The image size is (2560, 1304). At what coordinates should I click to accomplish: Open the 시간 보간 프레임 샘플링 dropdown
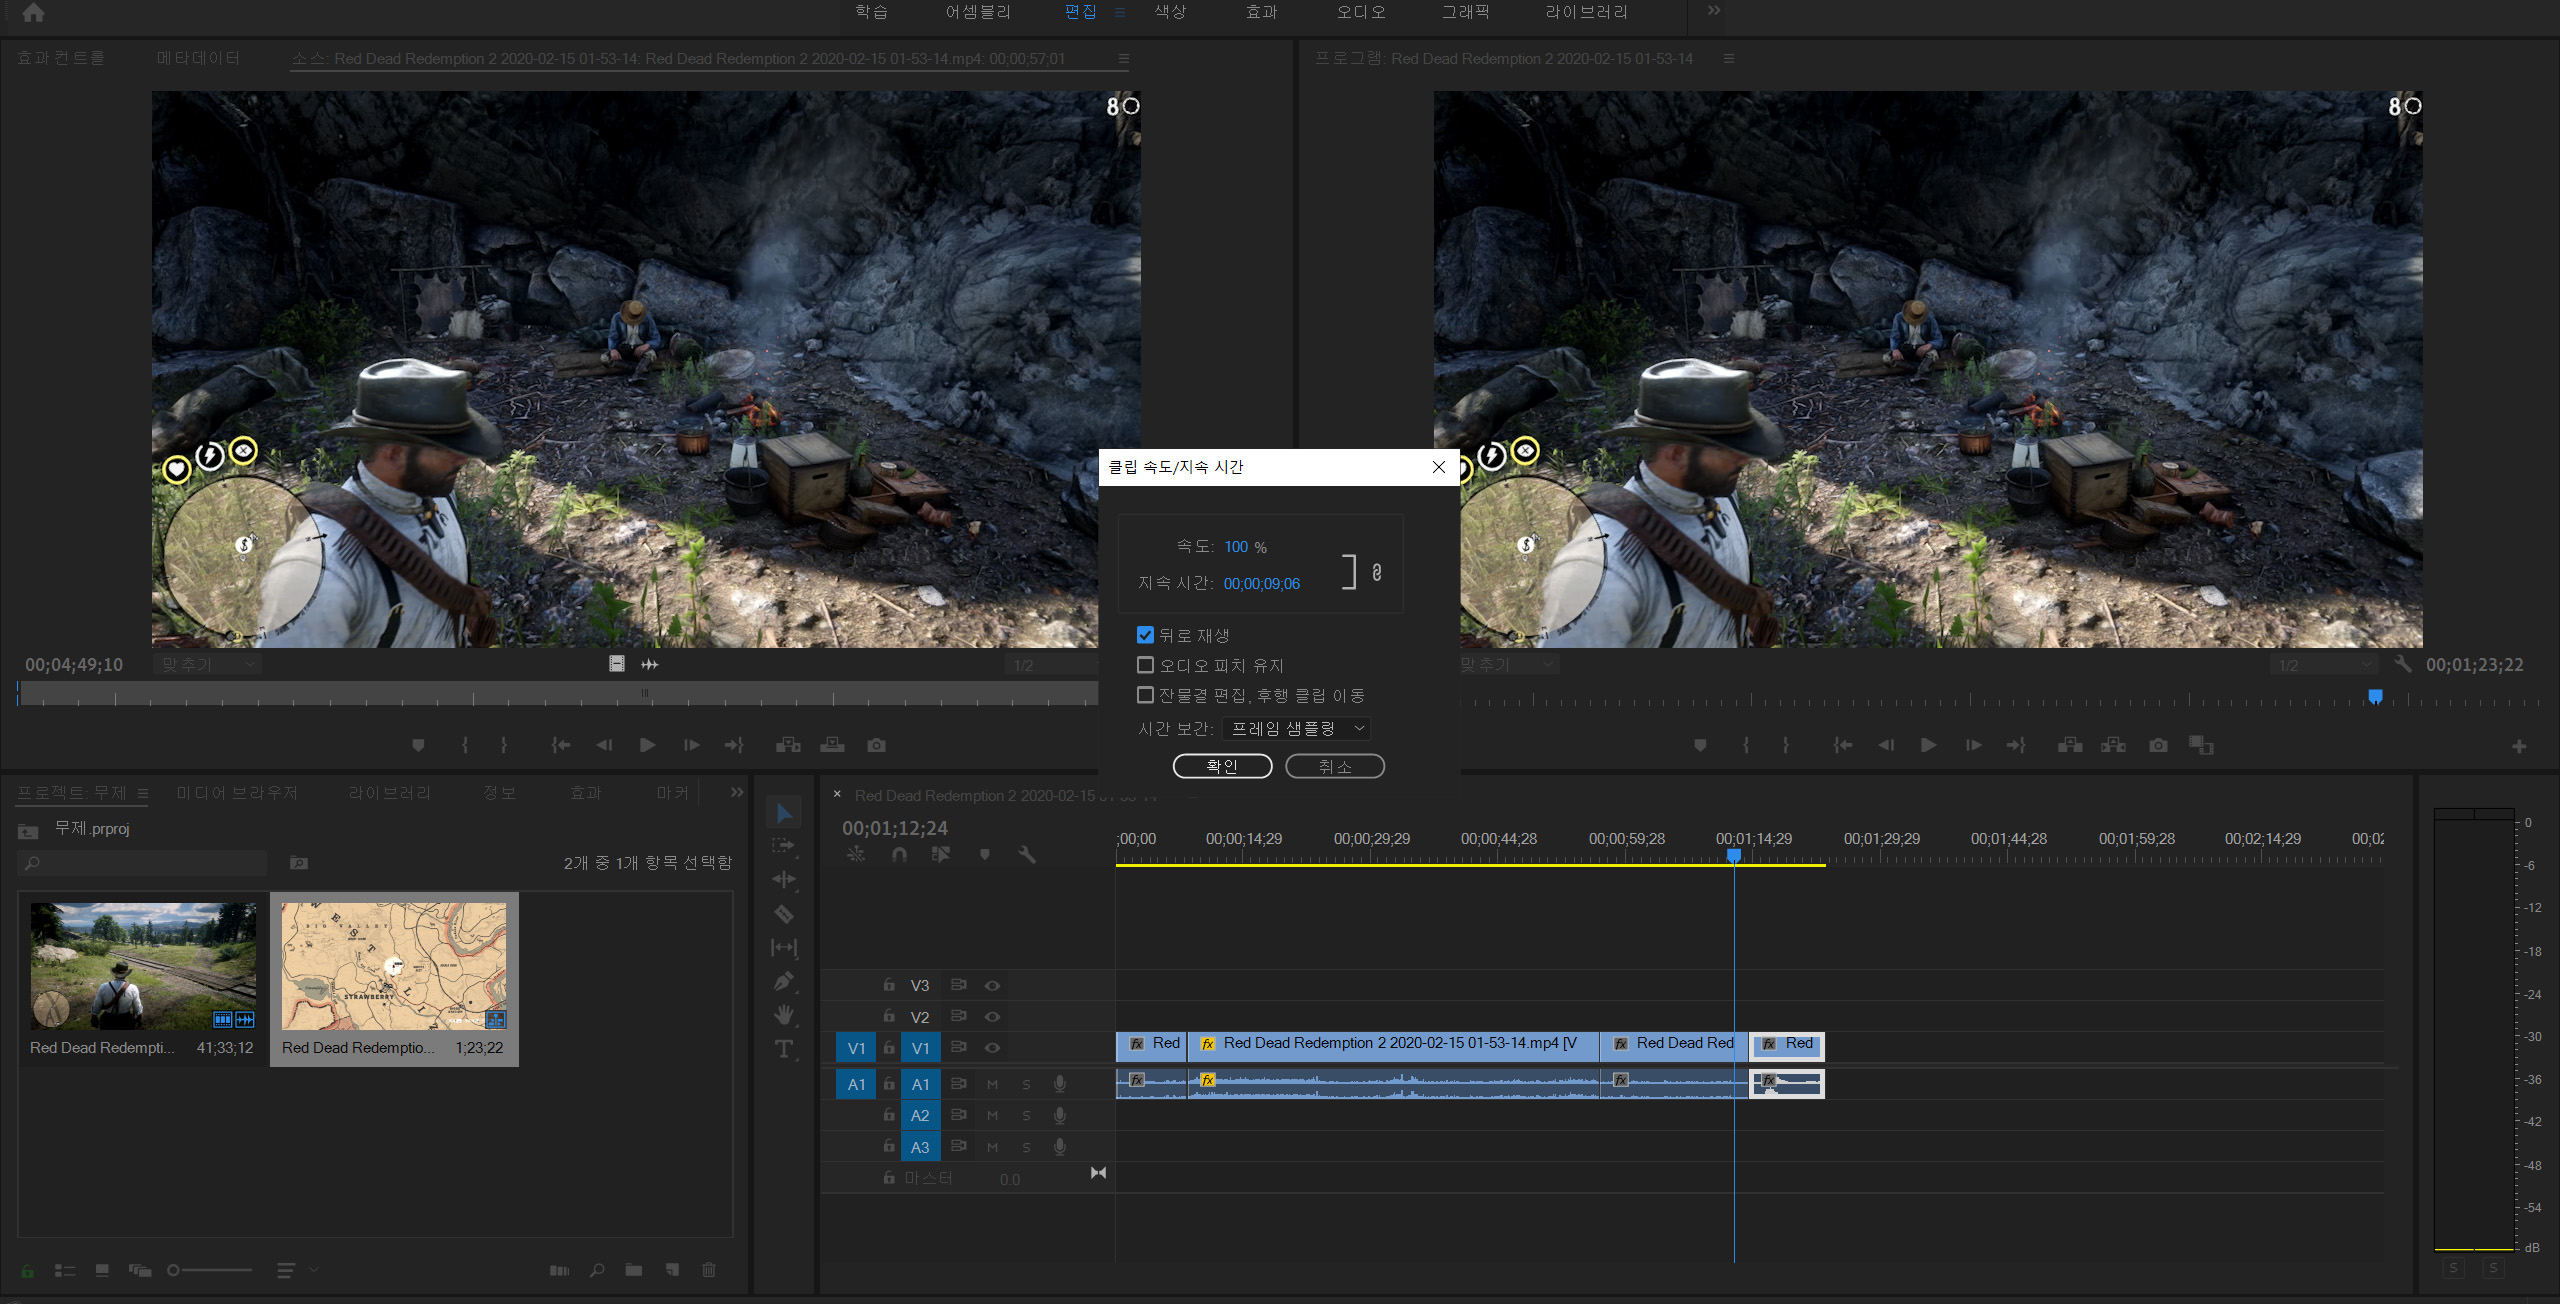click(1296, 729)
